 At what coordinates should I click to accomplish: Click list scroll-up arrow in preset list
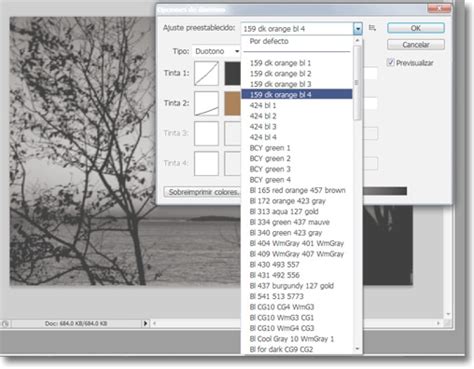(357, 40)
